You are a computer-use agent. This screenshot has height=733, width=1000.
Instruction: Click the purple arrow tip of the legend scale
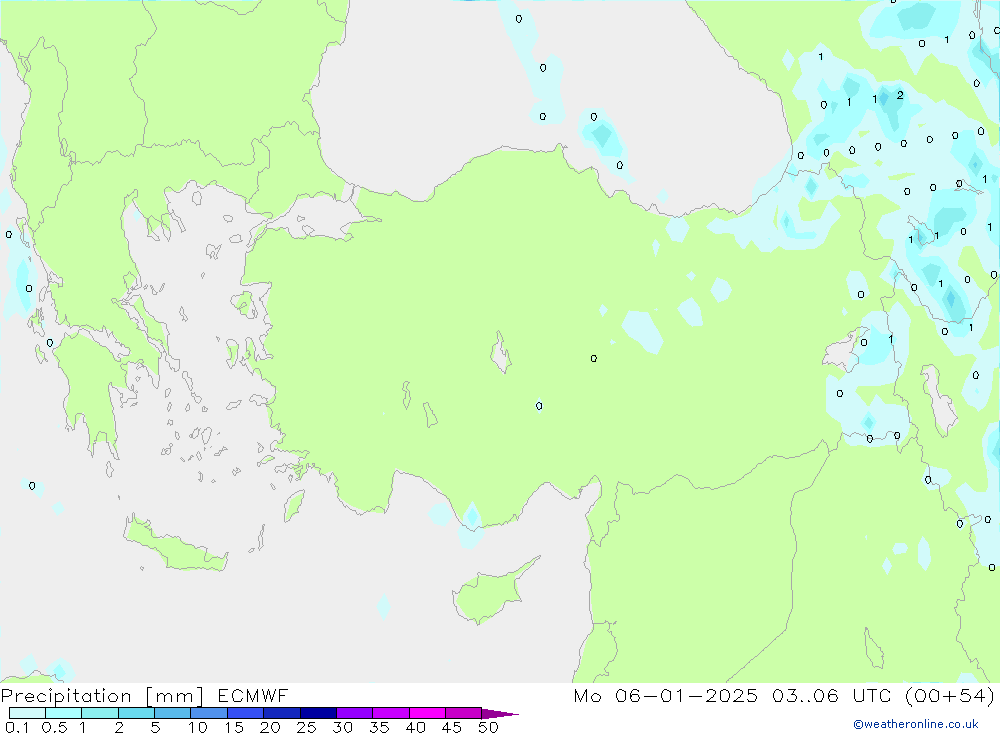click(500, 714)
